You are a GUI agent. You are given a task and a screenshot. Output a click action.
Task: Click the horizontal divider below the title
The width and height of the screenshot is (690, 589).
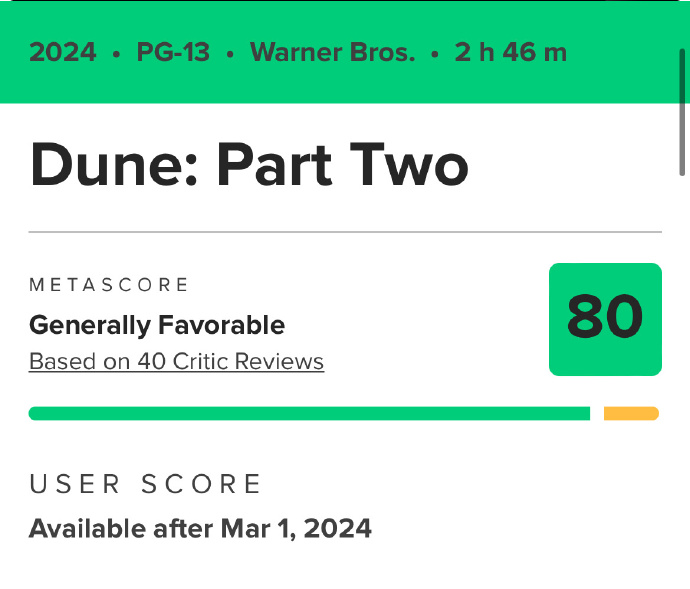point(345,232)
